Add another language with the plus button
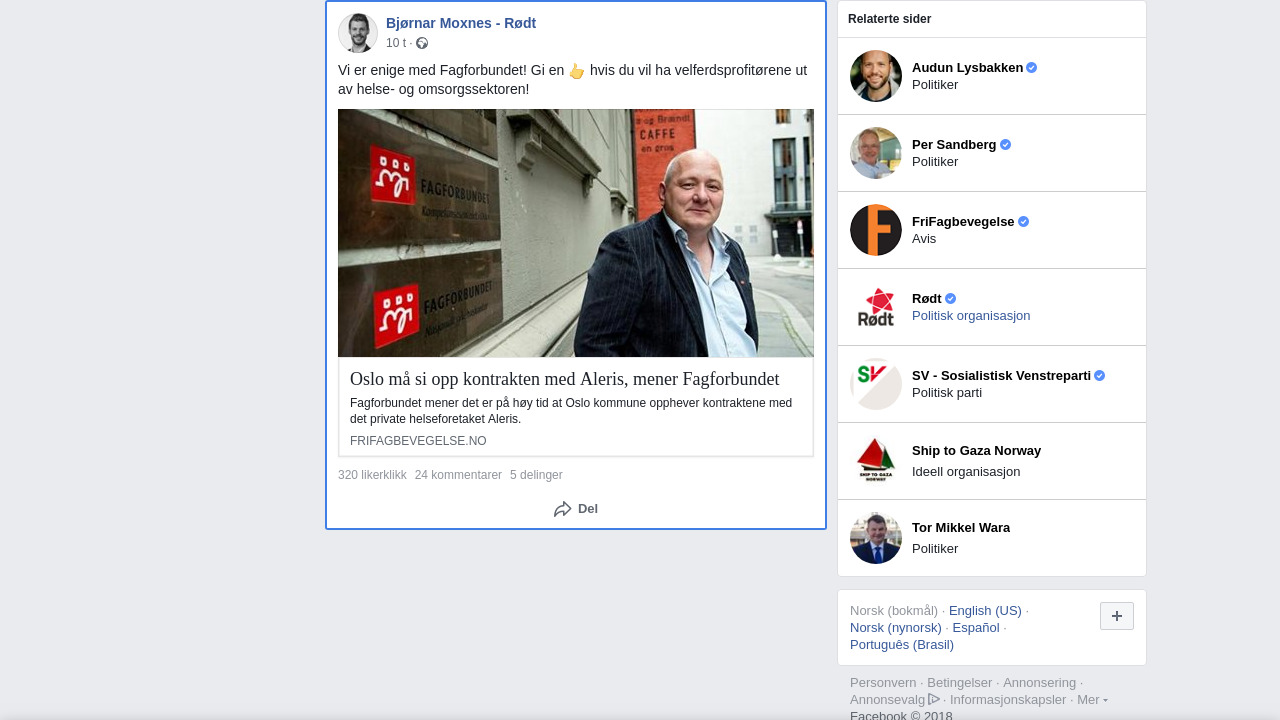The image size is (1280, 720). (1117, 616)
